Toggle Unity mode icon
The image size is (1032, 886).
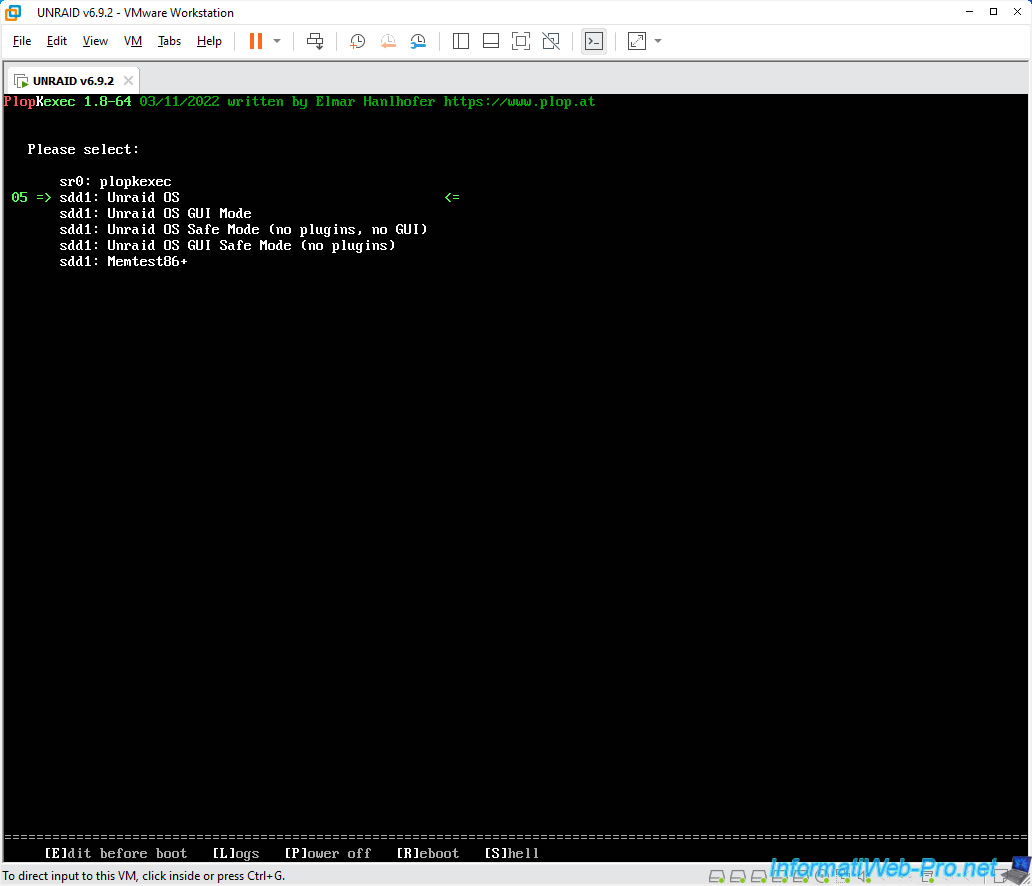click(551, 41)
